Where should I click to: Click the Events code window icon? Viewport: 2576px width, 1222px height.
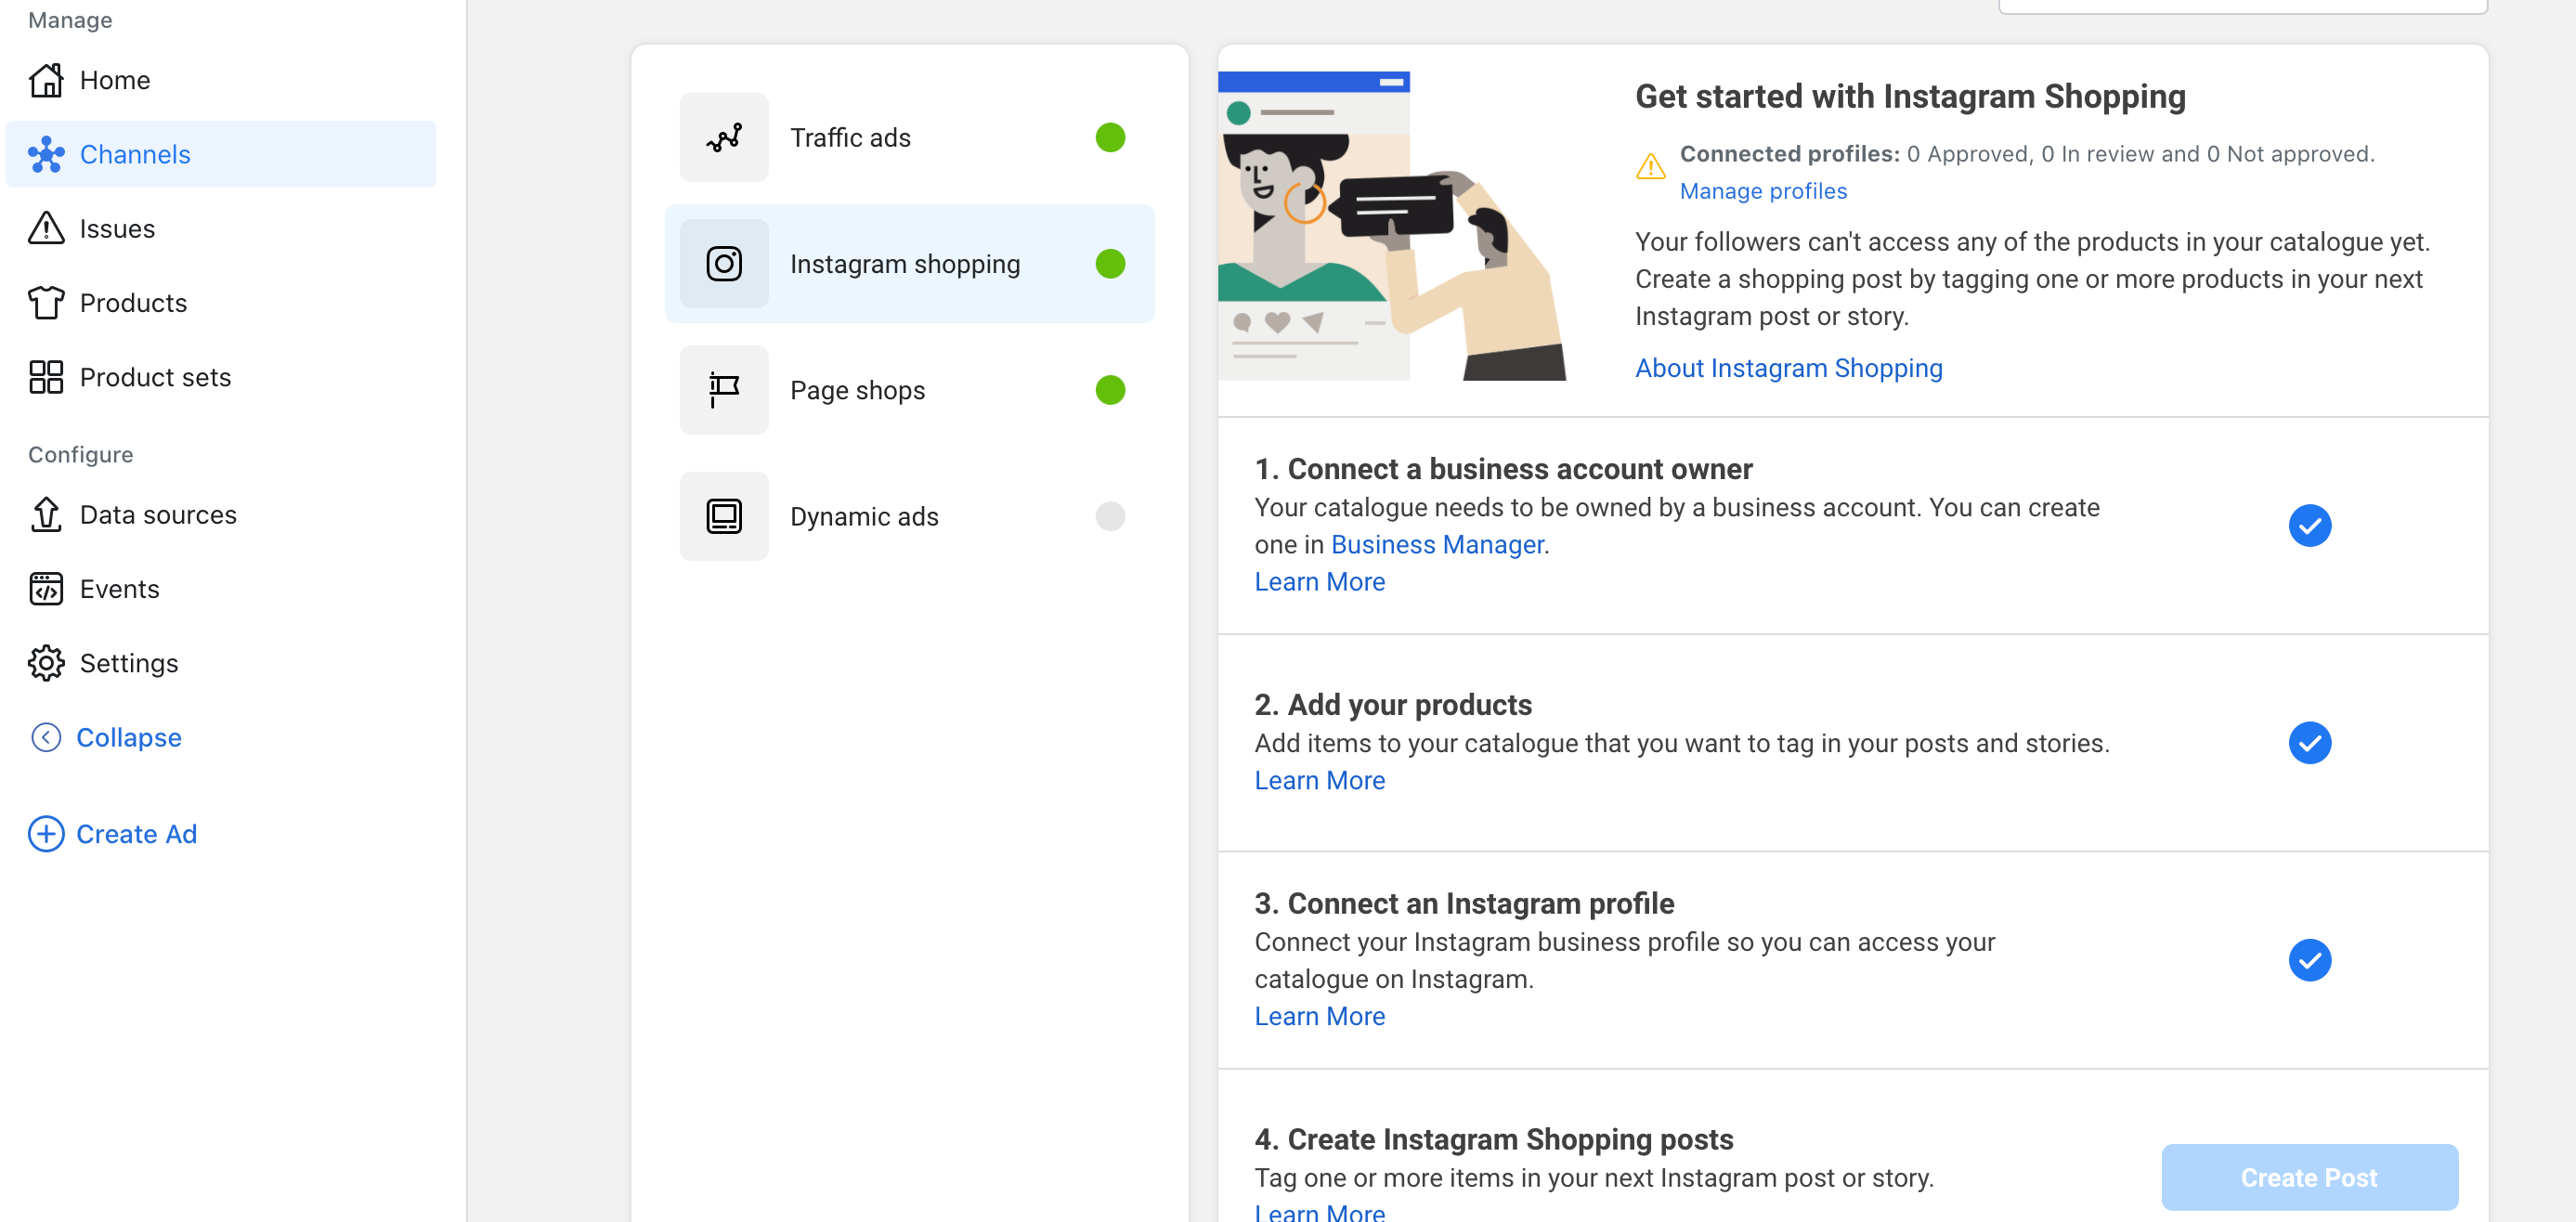point(46,589)
